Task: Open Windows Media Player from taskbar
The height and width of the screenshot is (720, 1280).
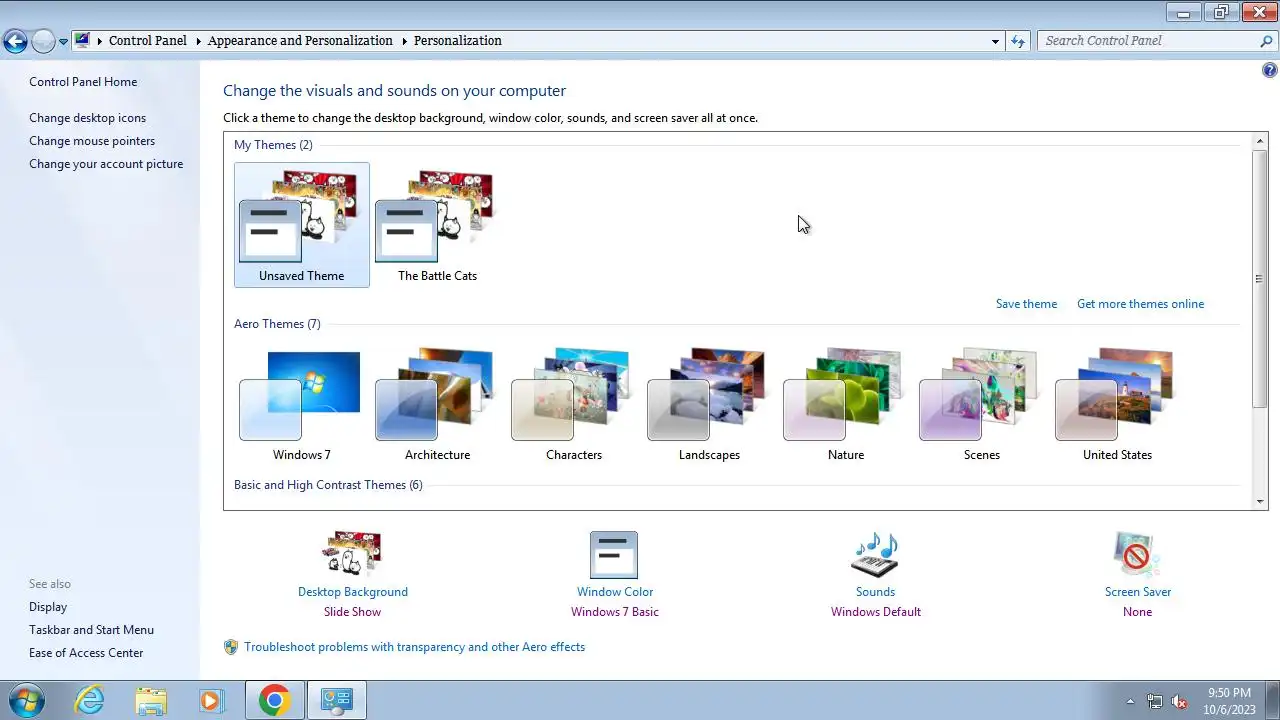Action: click(x=211, y=700)
